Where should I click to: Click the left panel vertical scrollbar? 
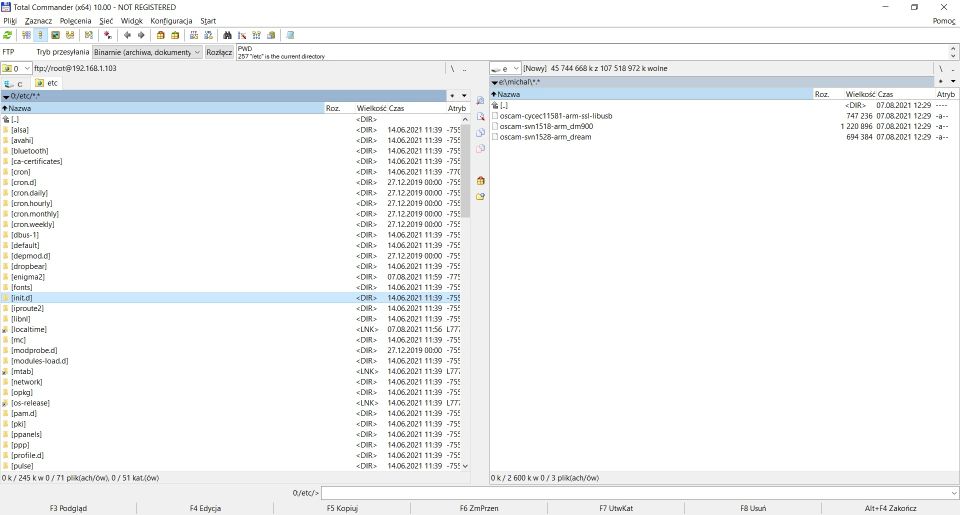click(x=465, y=300)
